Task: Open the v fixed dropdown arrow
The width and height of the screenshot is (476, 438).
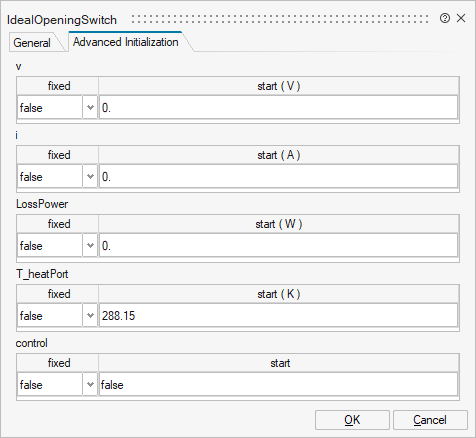Action: click(90, 107)
